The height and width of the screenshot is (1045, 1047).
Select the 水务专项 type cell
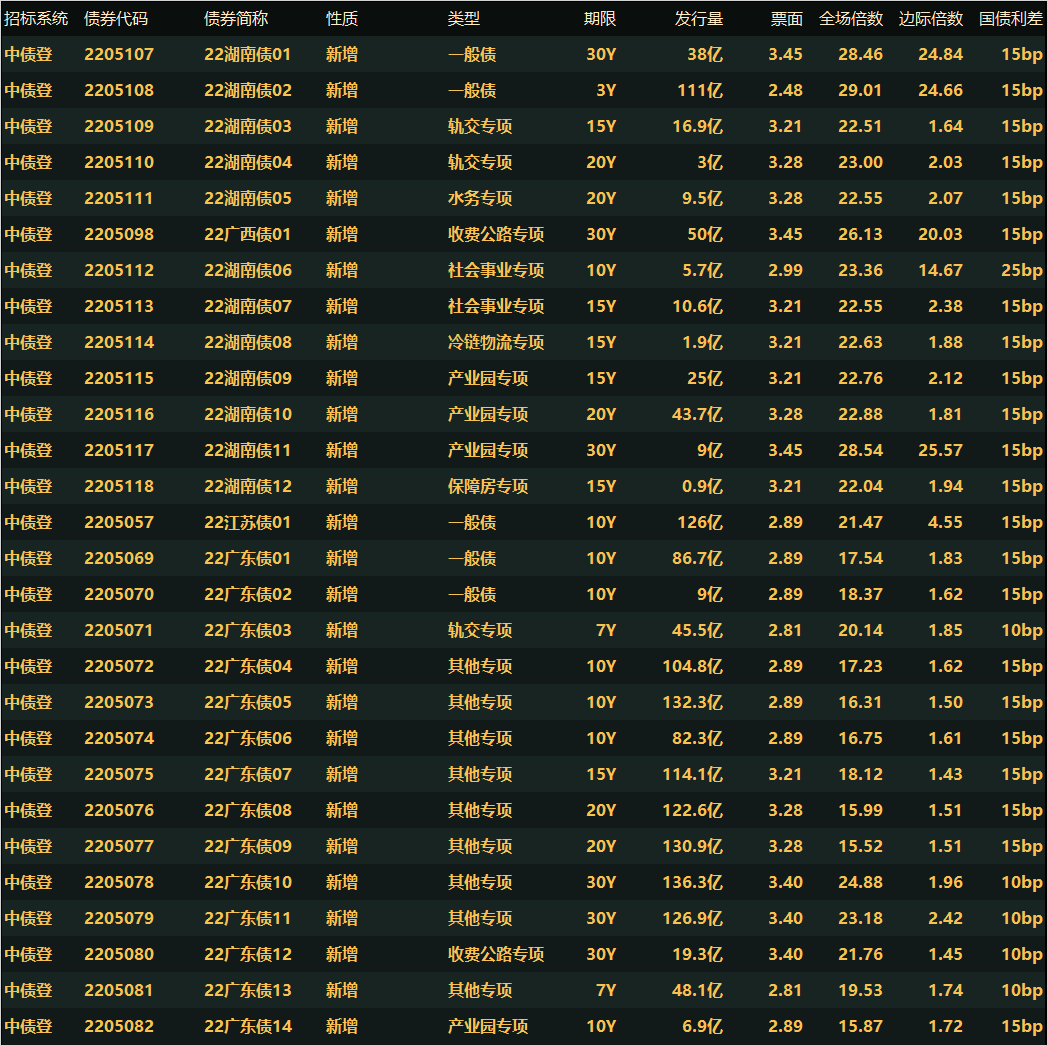click(x=480, y=198)
